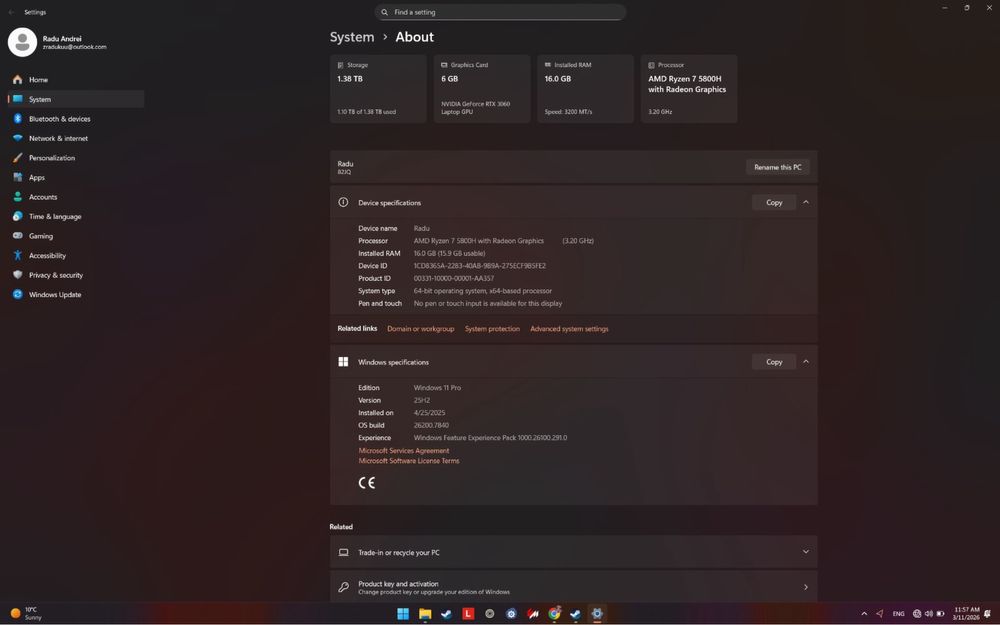Open Google Chrome from the taskbar
This screenshot has height=625, width=1000.
point(554,614)
